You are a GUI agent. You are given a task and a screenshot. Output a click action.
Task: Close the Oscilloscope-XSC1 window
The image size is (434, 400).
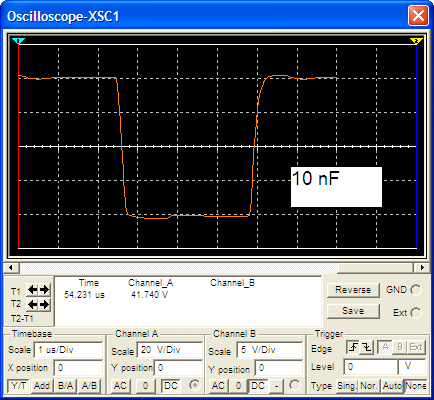click(x=418, y=16)
